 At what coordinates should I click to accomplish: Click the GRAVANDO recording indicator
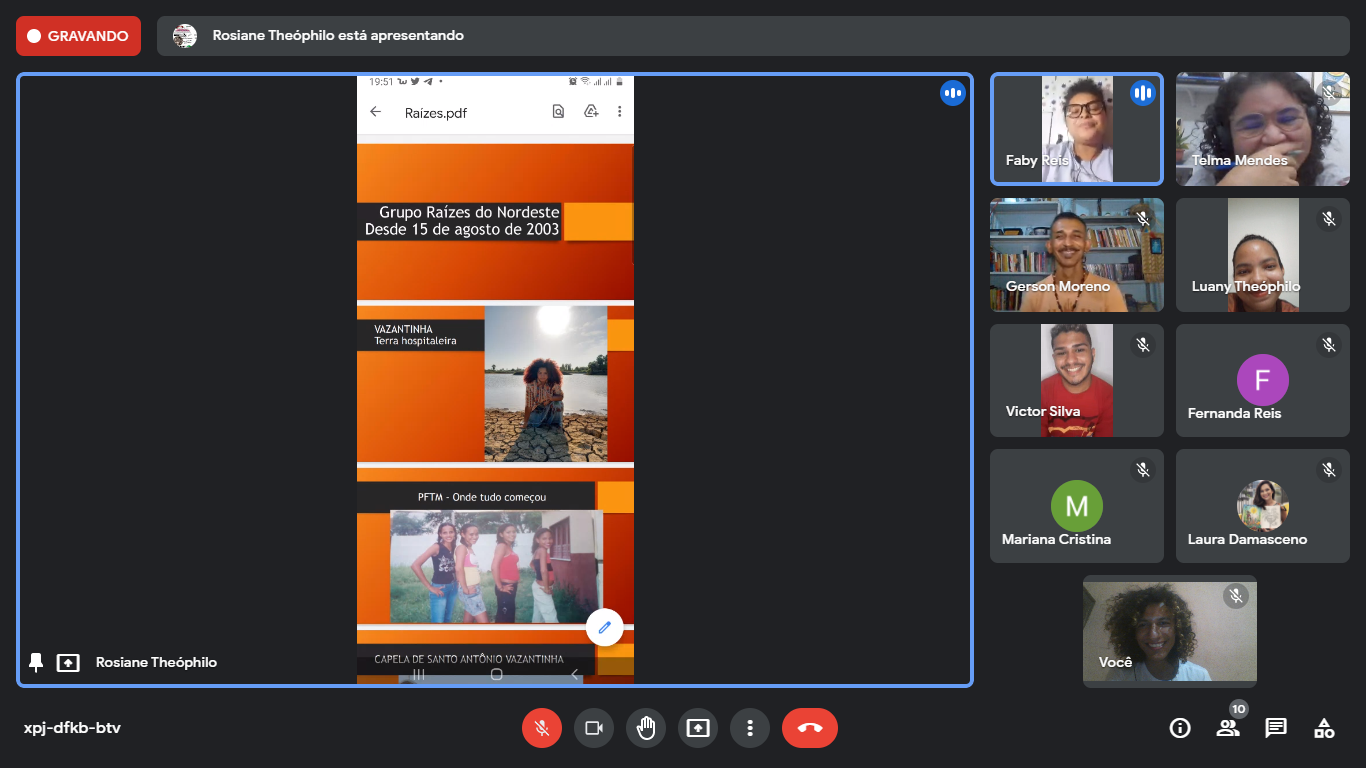pos(78,36)
